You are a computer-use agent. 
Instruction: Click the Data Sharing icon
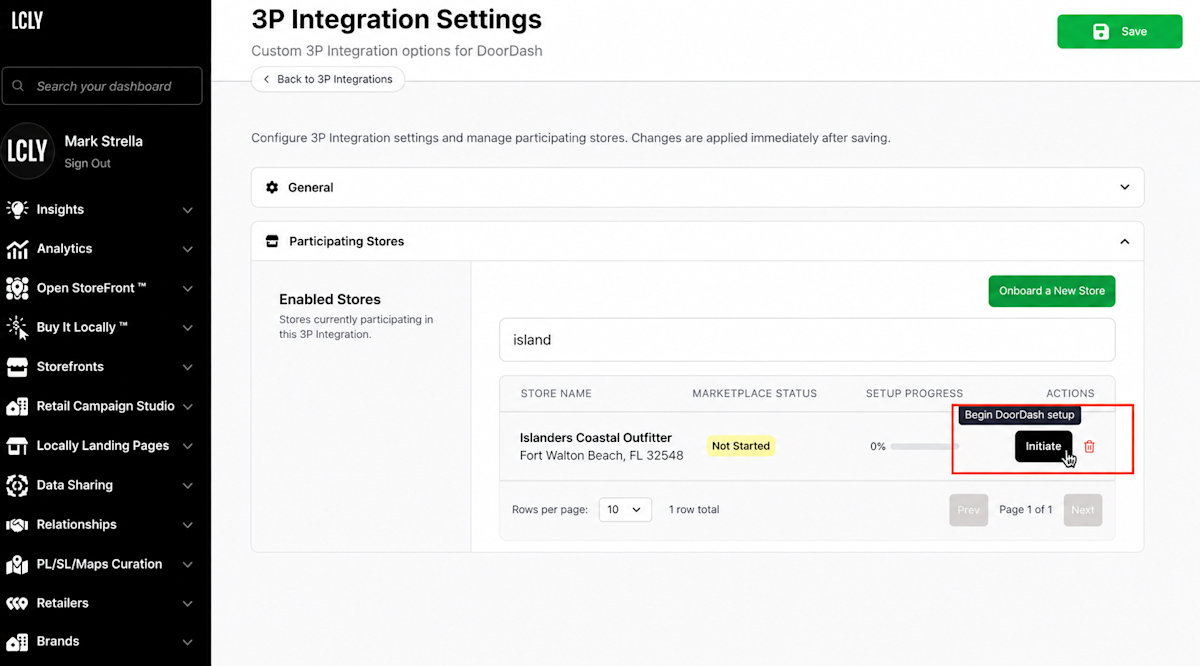point(17,485)
